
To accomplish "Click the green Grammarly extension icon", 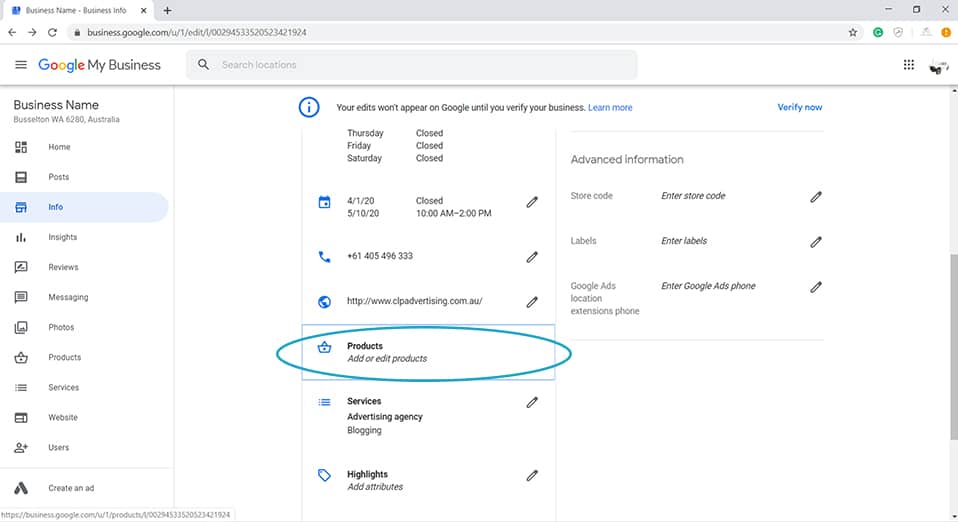I will point(878,32).
